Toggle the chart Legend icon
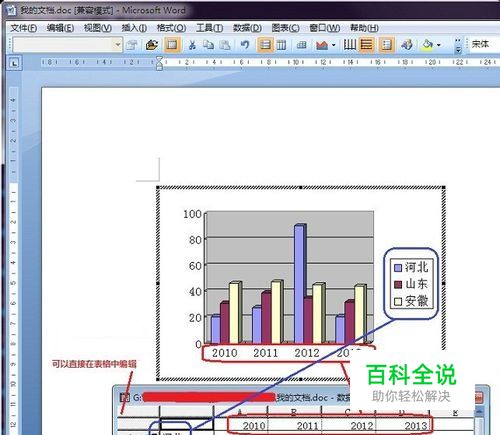This screenshot has width=500, height=435. [x=387, y=44]
